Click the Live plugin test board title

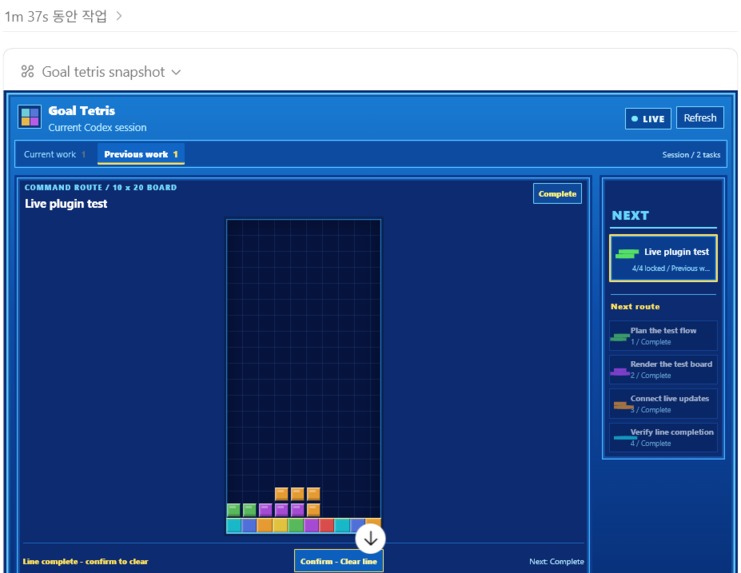66,204
